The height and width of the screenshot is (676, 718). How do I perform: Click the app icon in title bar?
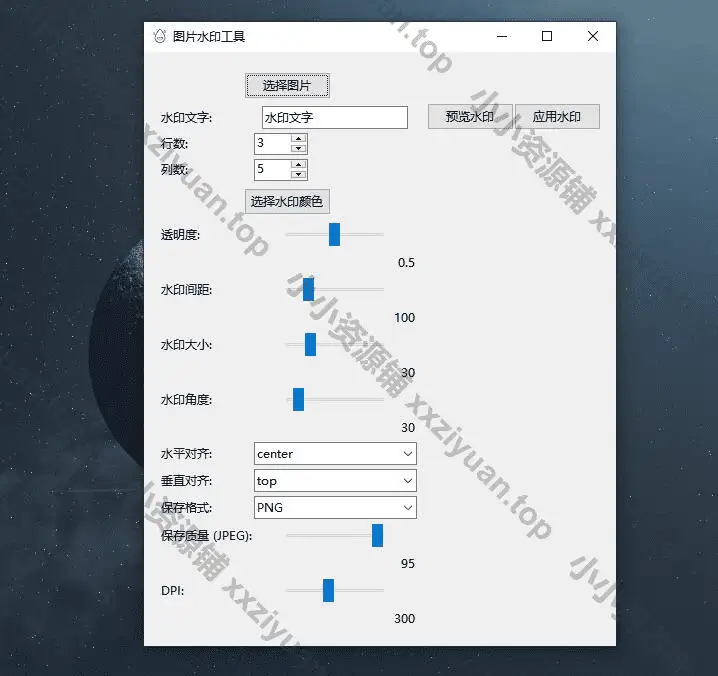coord(159,36)
